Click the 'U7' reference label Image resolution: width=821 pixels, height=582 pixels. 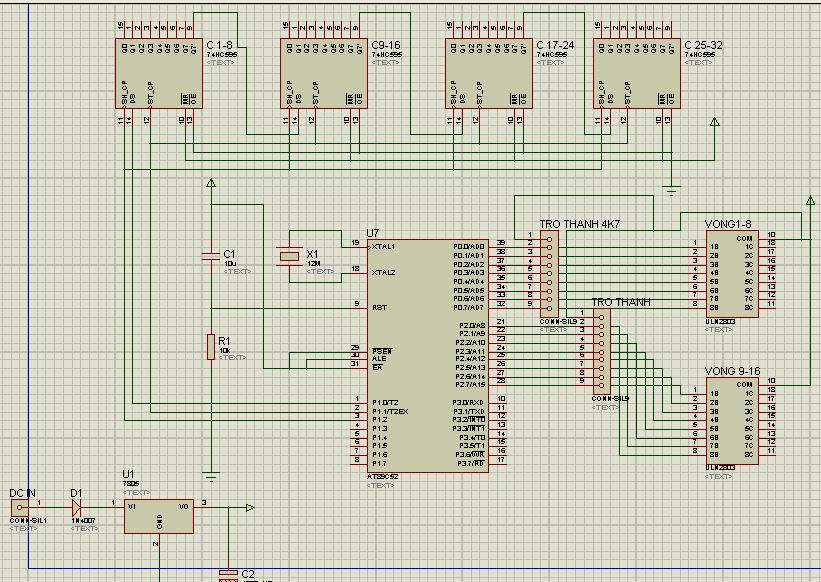[x=372, y=233]
